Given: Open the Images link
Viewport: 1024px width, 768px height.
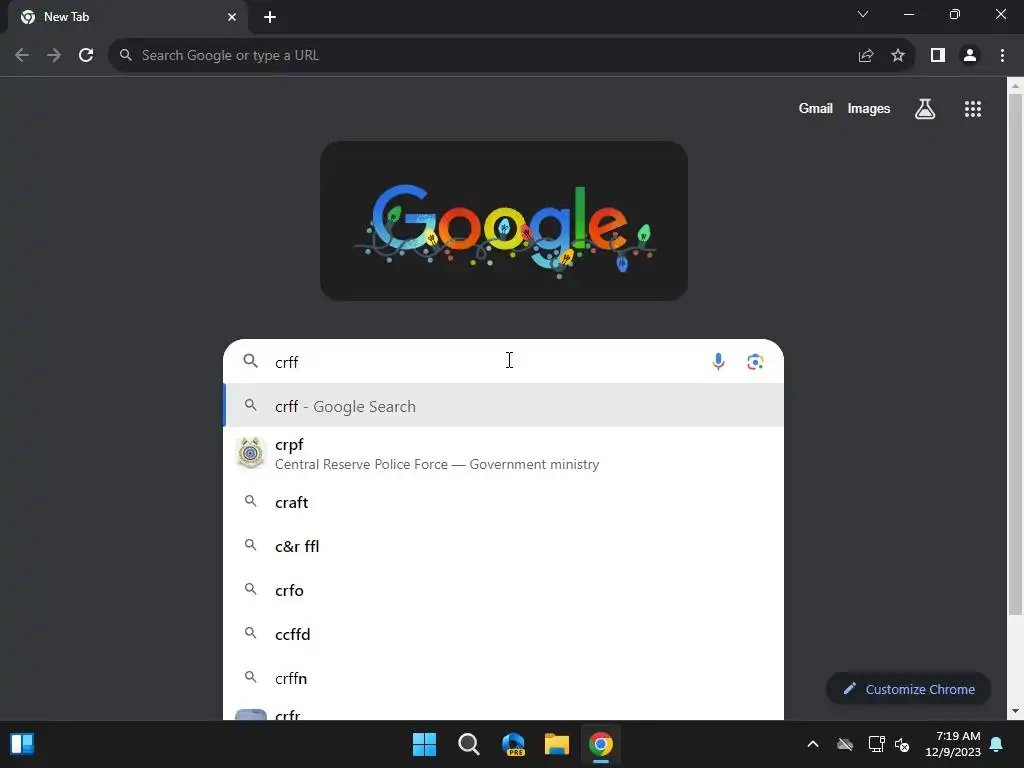Looking at the screenshot, I should point(869,109).
